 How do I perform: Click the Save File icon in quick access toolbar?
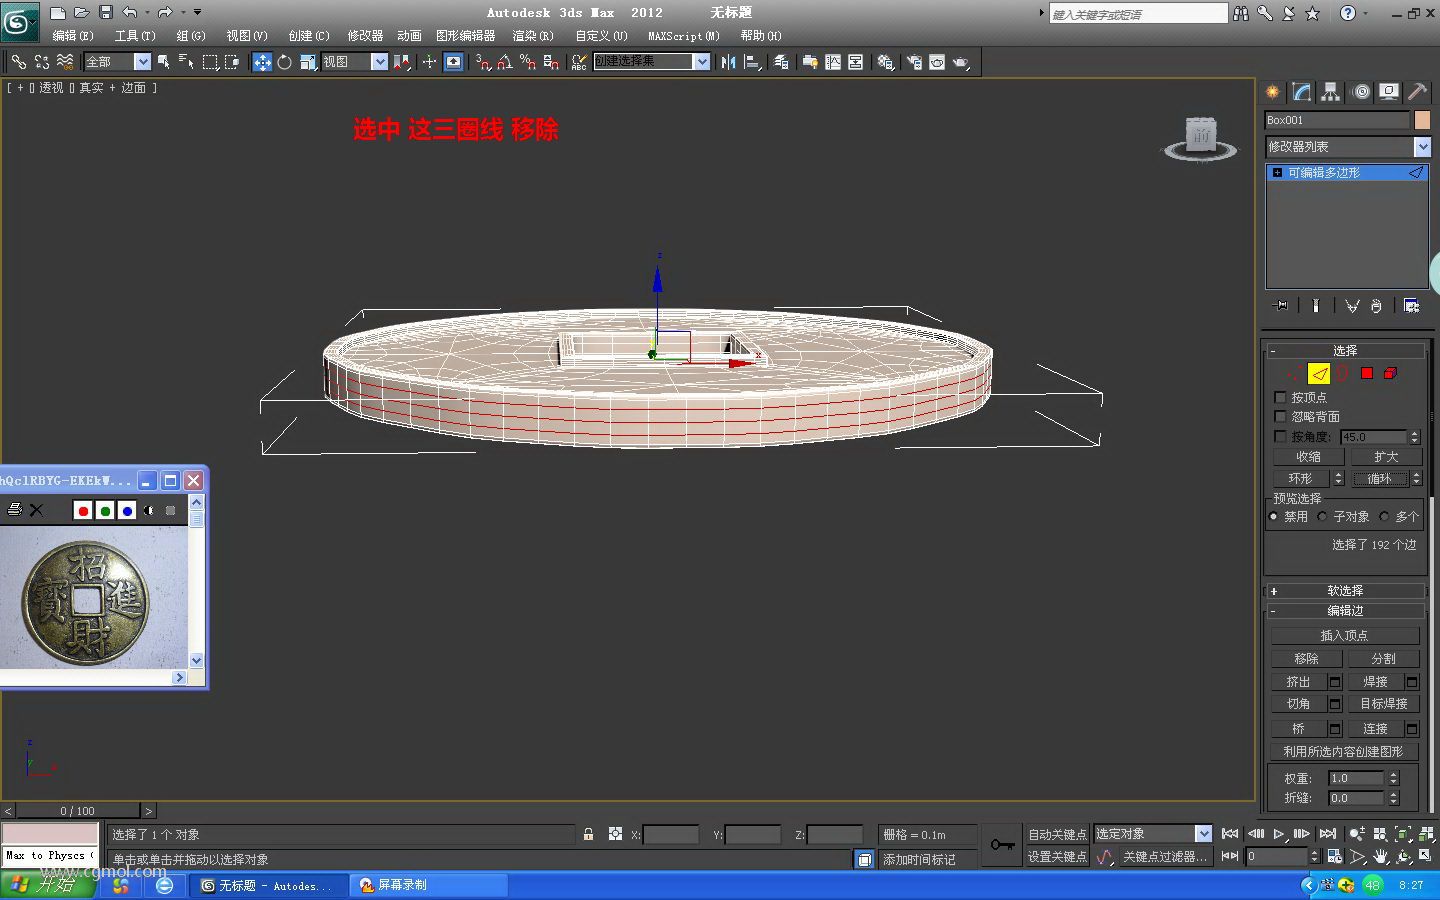coord(106,12)
